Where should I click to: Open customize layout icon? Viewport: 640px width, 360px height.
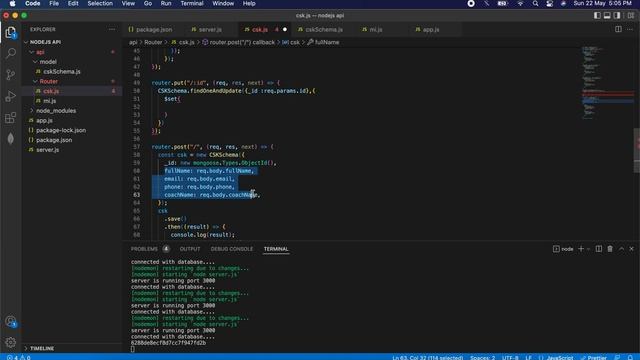631,16
